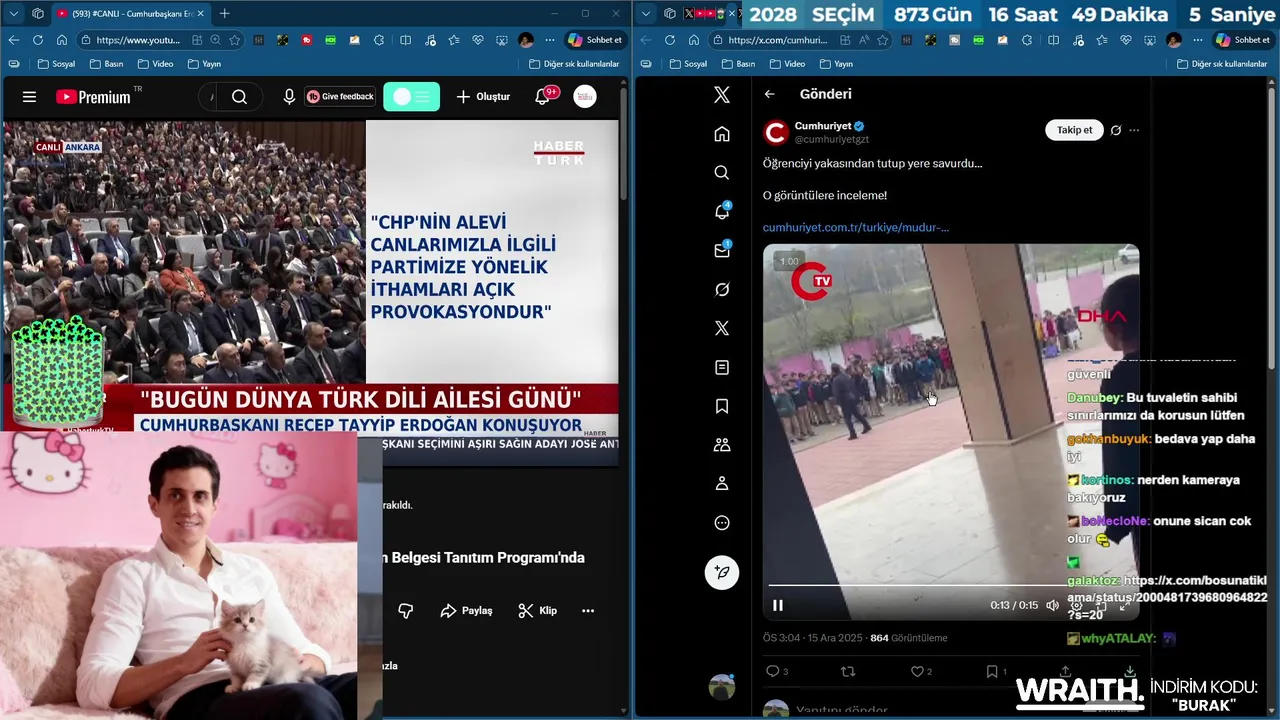
Task: Dislike the YouTube video
Action: [406, 610]
